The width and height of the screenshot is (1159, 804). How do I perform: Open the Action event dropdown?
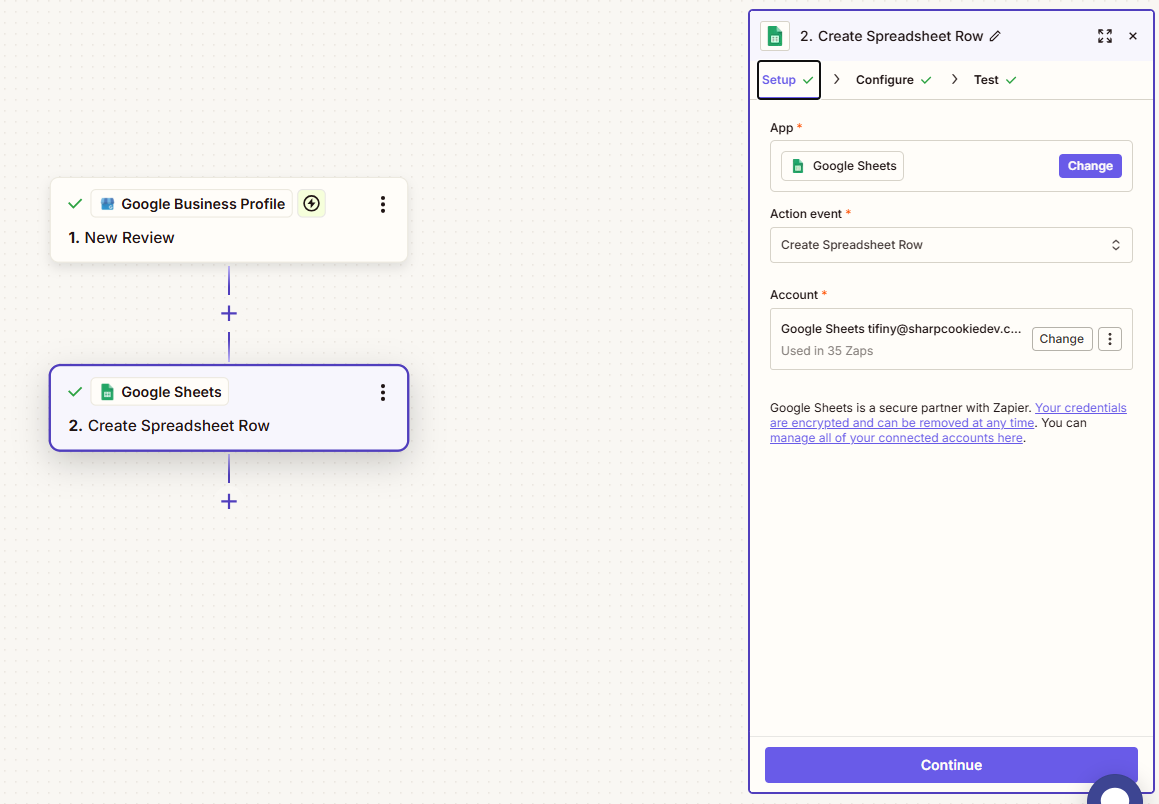pyautogui.click(x=951, y=245)
